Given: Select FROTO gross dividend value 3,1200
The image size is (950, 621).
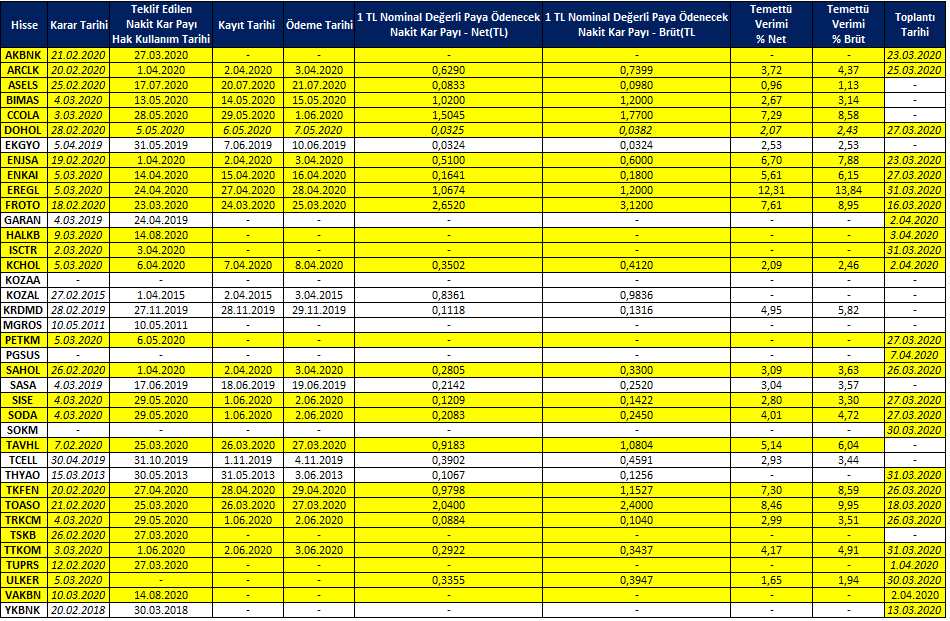Looking at the screenshot, I should pyautogui.click(x=636, y=205).
